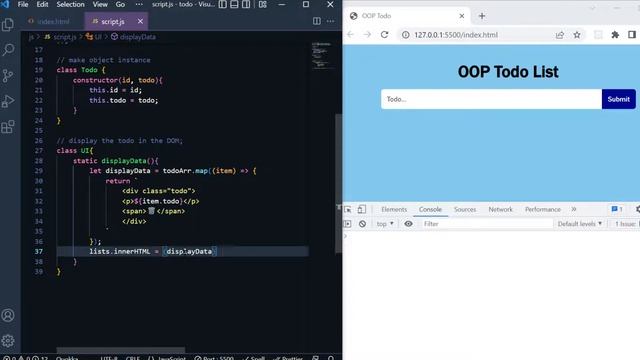Click the Submit button
The image size is (640, 360).
618,99
